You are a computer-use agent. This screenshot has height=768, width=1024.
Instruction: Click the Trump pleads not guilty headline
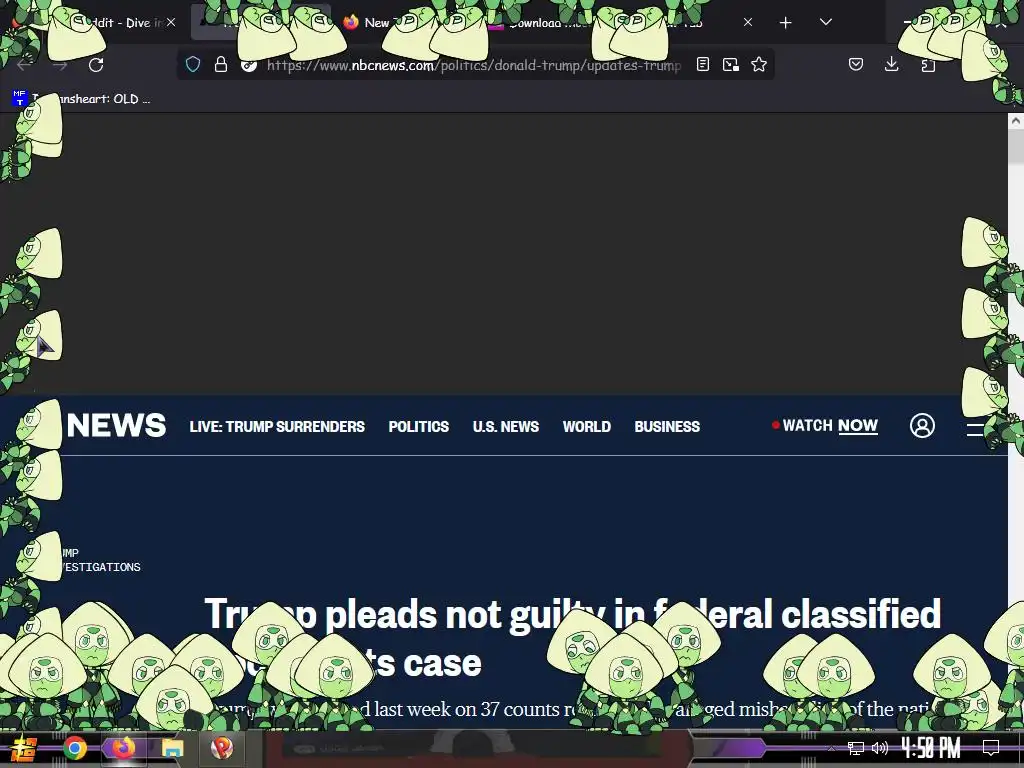click(x=572, y=638)
